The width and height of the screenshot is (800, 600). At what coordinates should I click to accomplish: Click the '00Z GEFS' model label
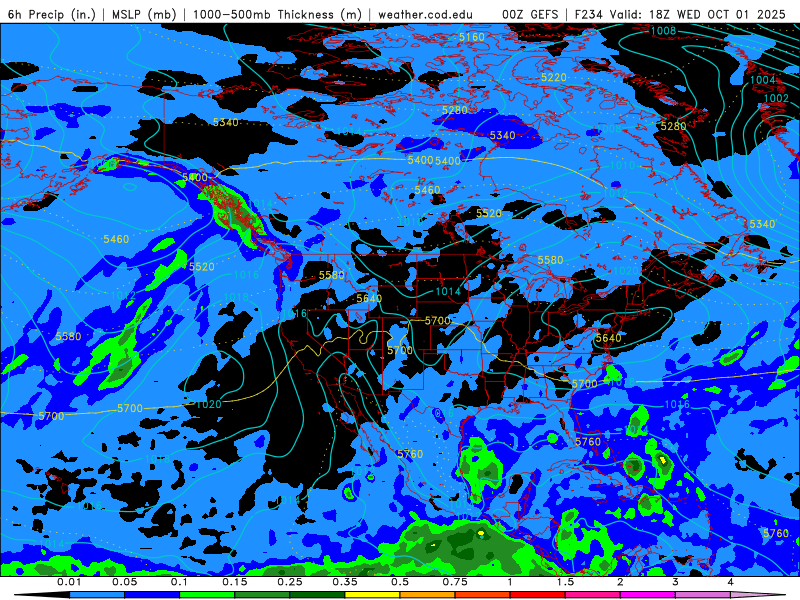tap(530, 14)
